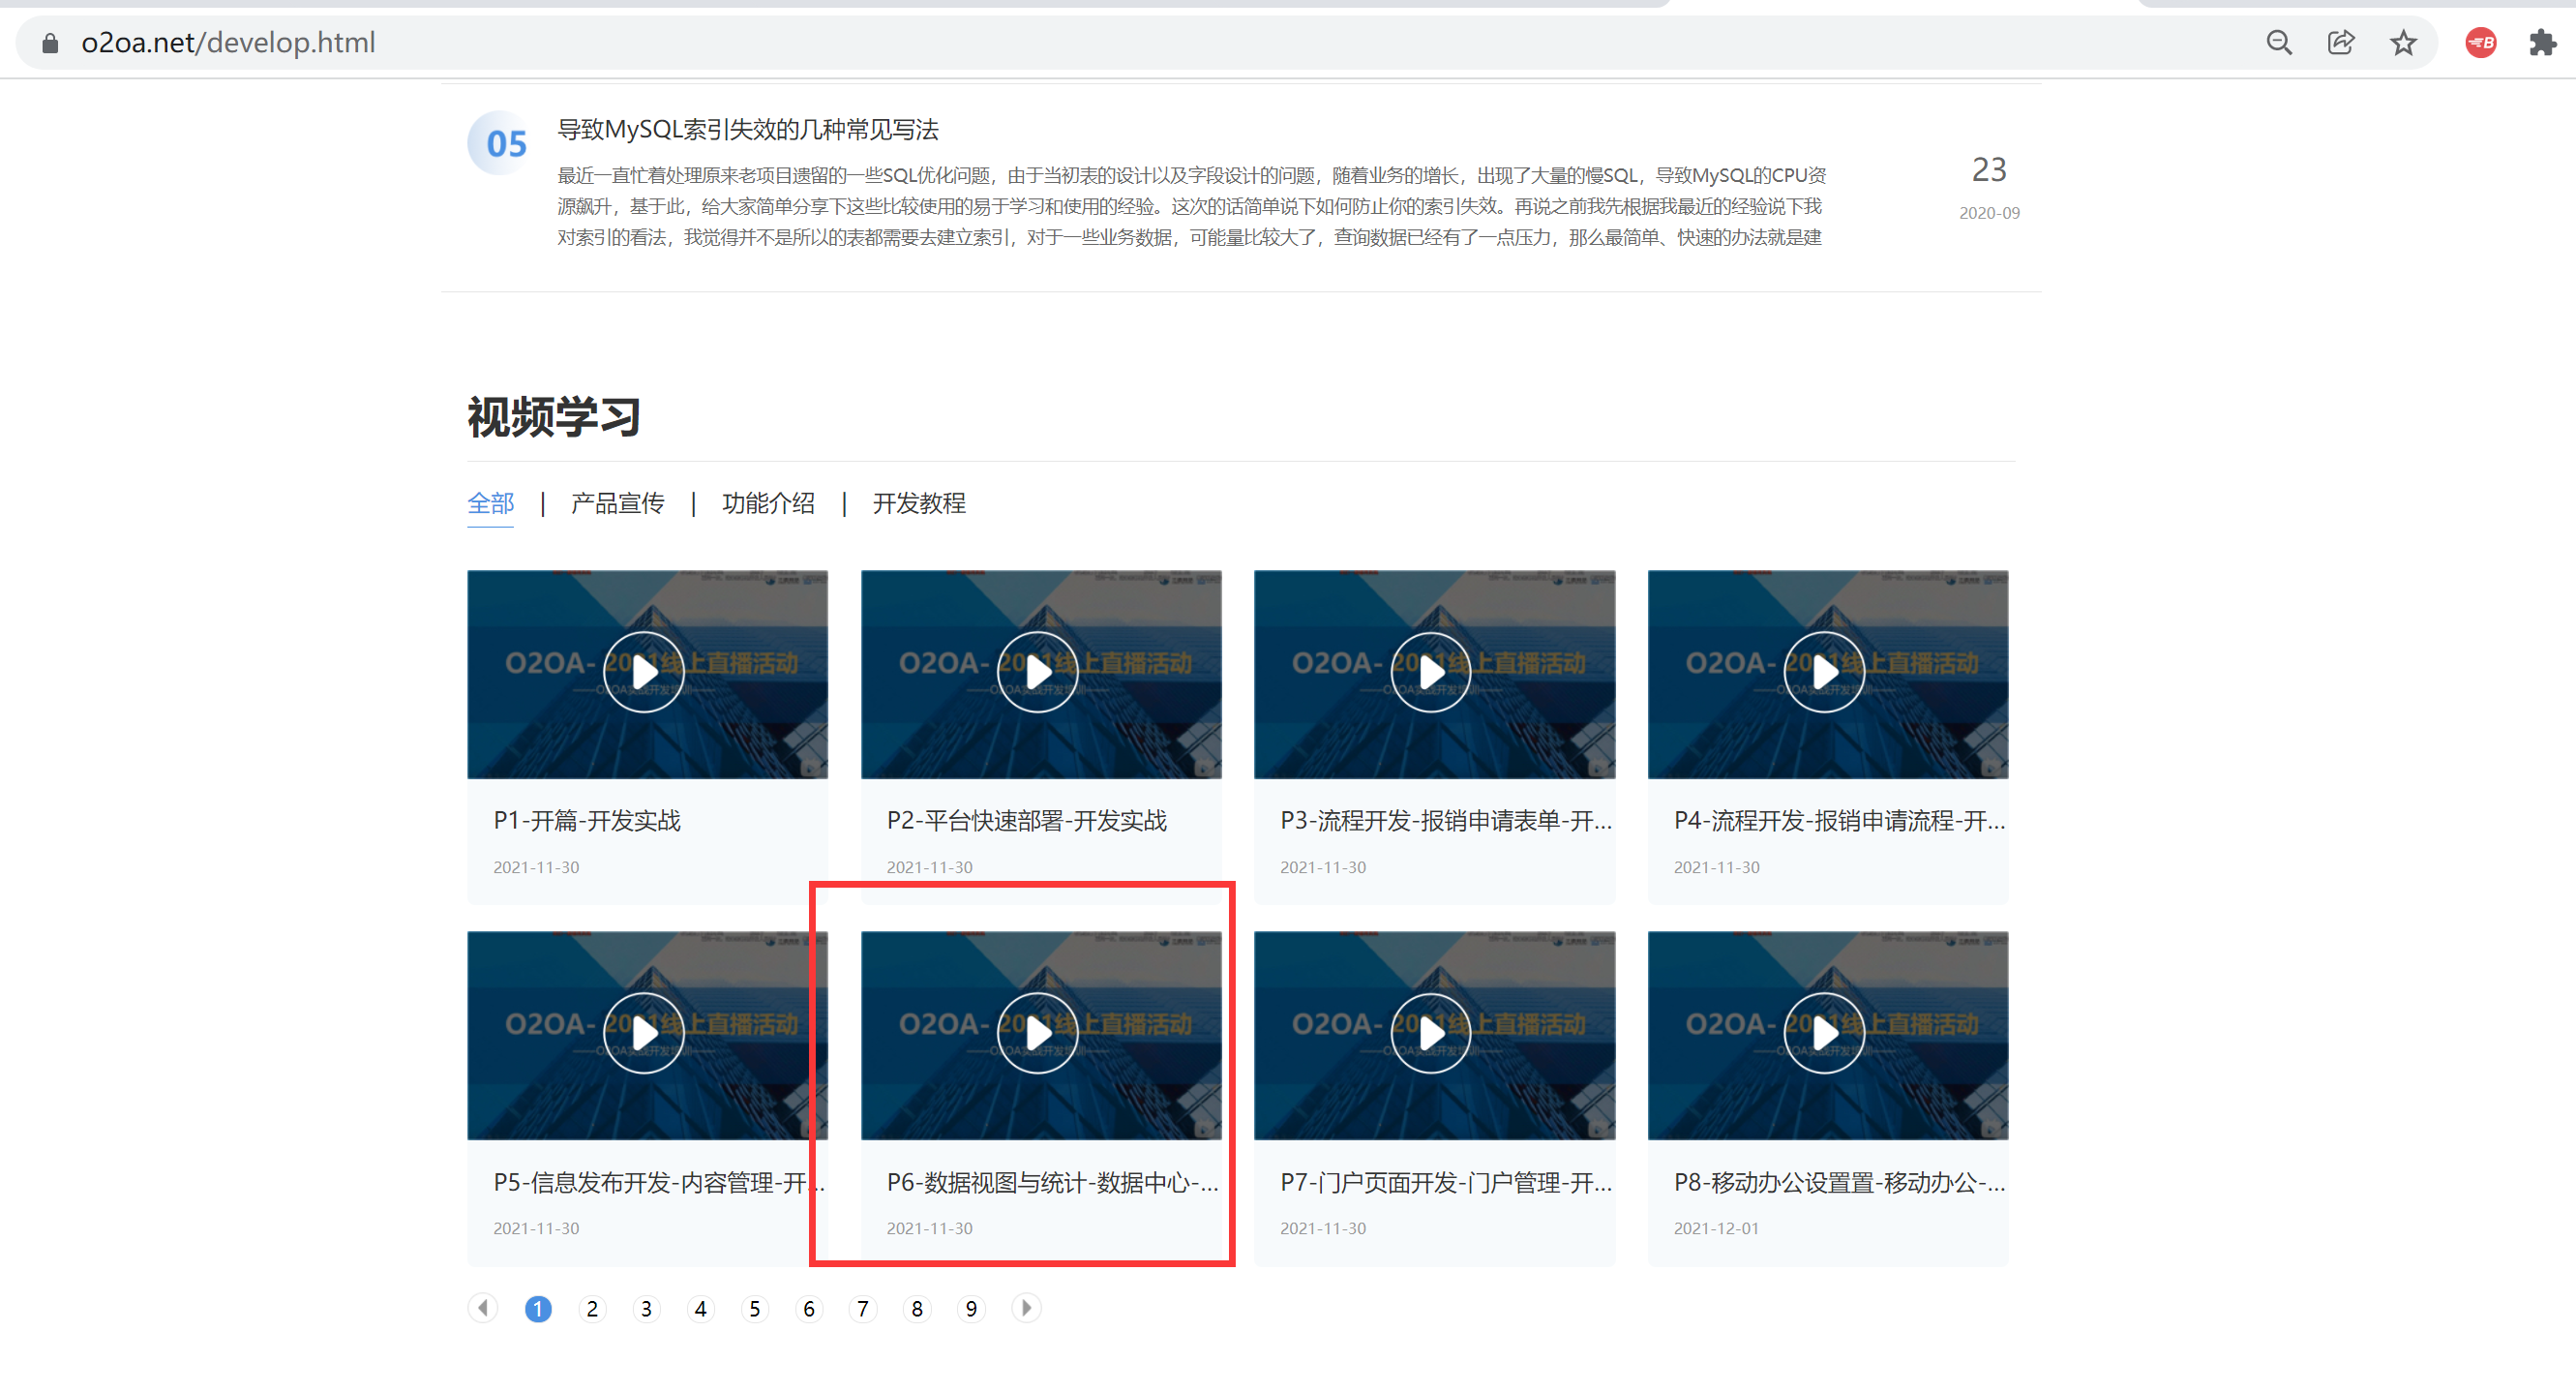Play the P6-数据视图与统计 video
This screenshot has height=1392, width=2576.
(x=1037, y=1033)
